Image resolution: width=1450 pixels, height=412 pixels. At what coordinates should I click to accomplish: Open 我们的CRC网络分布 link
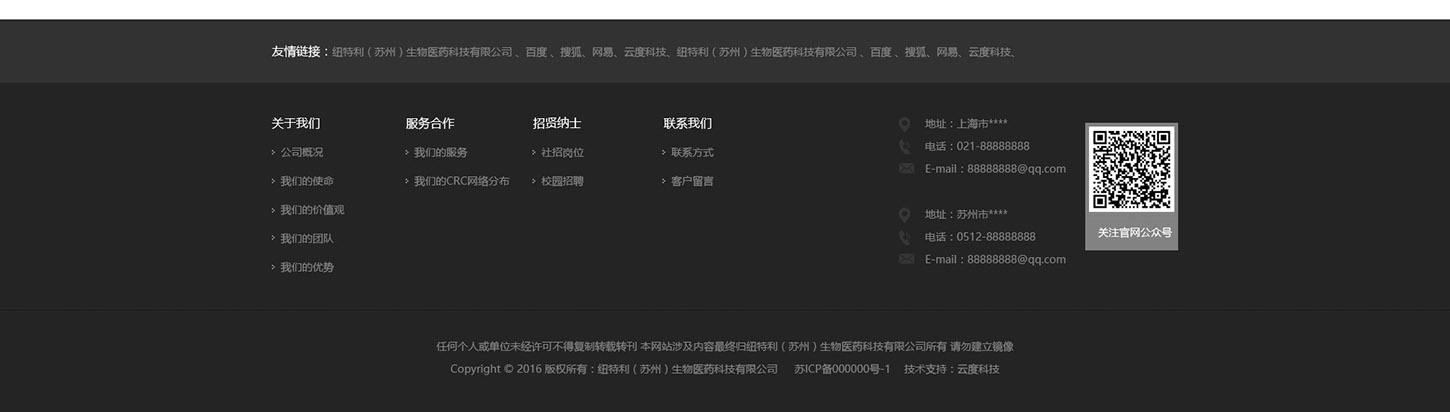coord(461,182)
